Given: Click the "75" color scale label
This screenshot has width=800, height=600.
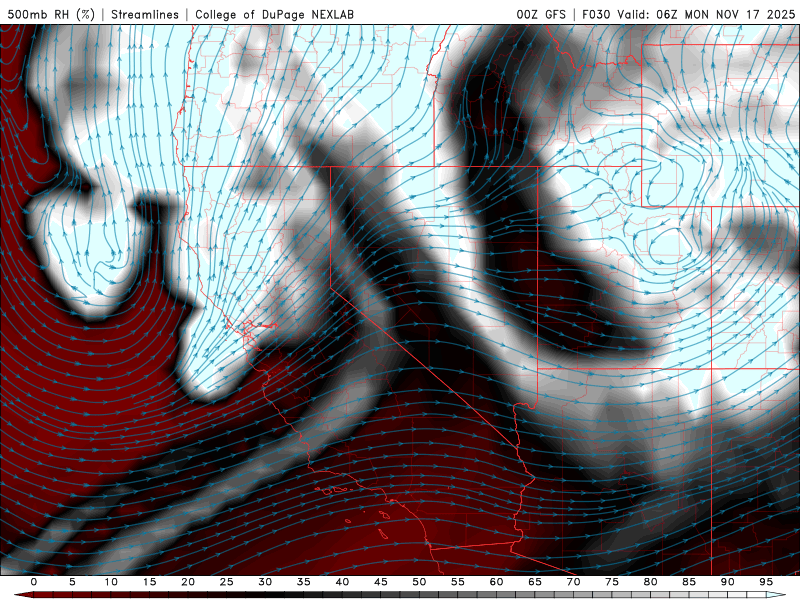Looking at the screenshot, I should (x=612, y=582).
